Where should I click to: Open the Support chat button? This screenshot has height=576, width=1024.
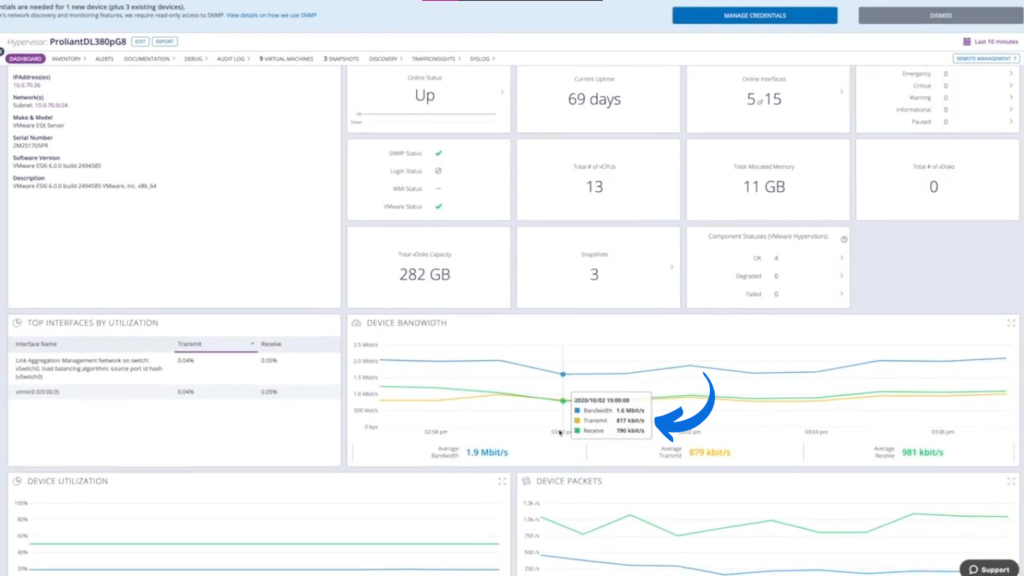[x=989, y=569]
